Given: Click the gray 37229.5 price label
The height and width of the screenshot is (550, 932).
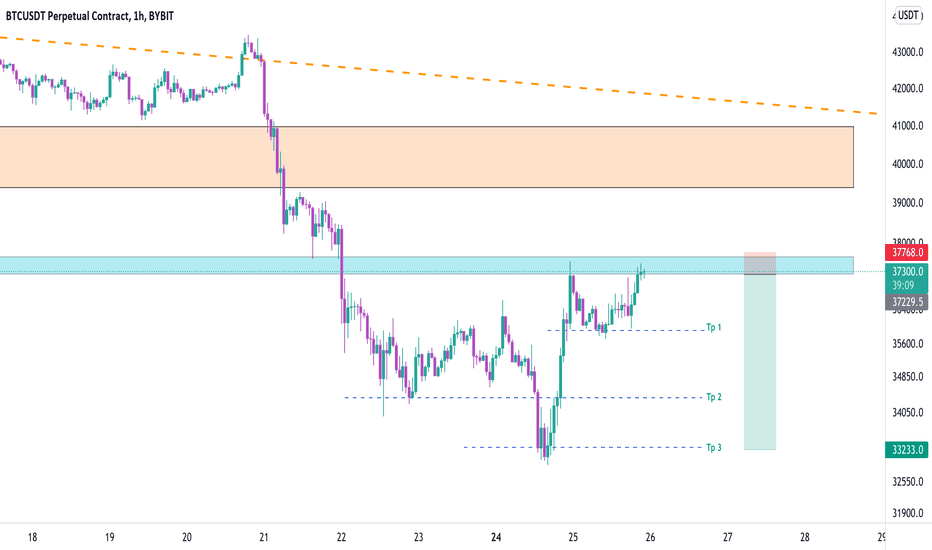Looking at the screenshot, I should coord(906,302).
